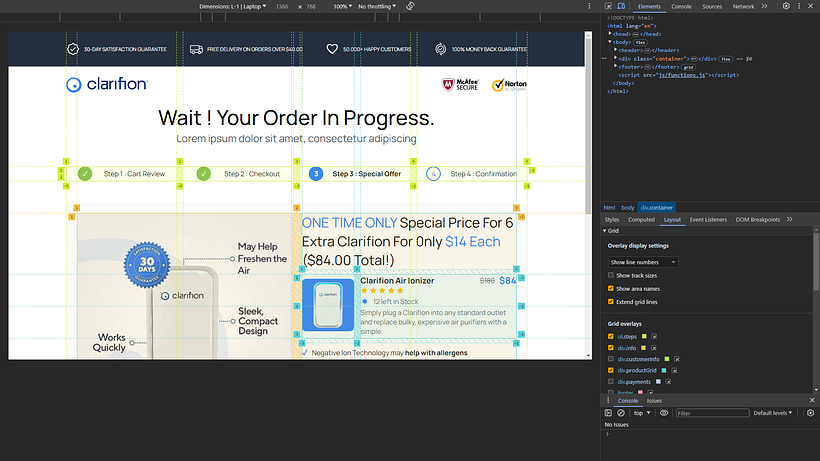Screen dimensions: 820x461
Task: Reveal div.customerInfo element in Elements panel
Action: 677,359
